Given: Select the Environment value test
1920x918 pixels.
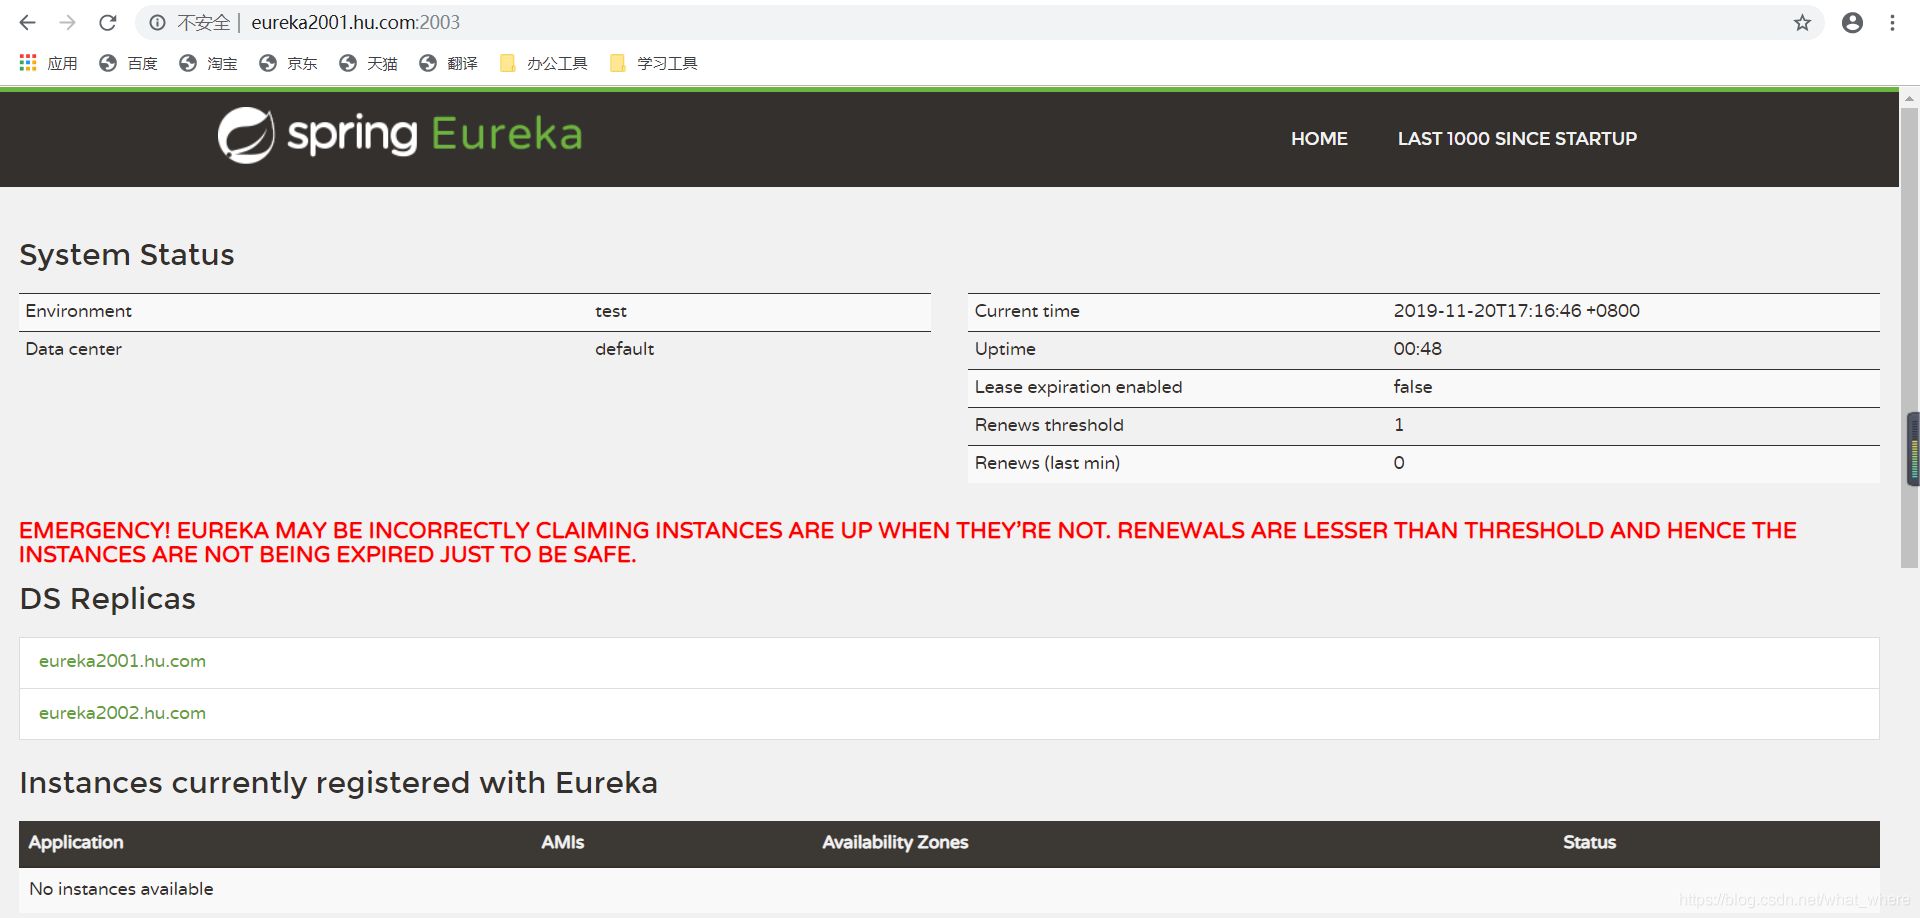Looking at the screenshot, I should pos(611,311).
